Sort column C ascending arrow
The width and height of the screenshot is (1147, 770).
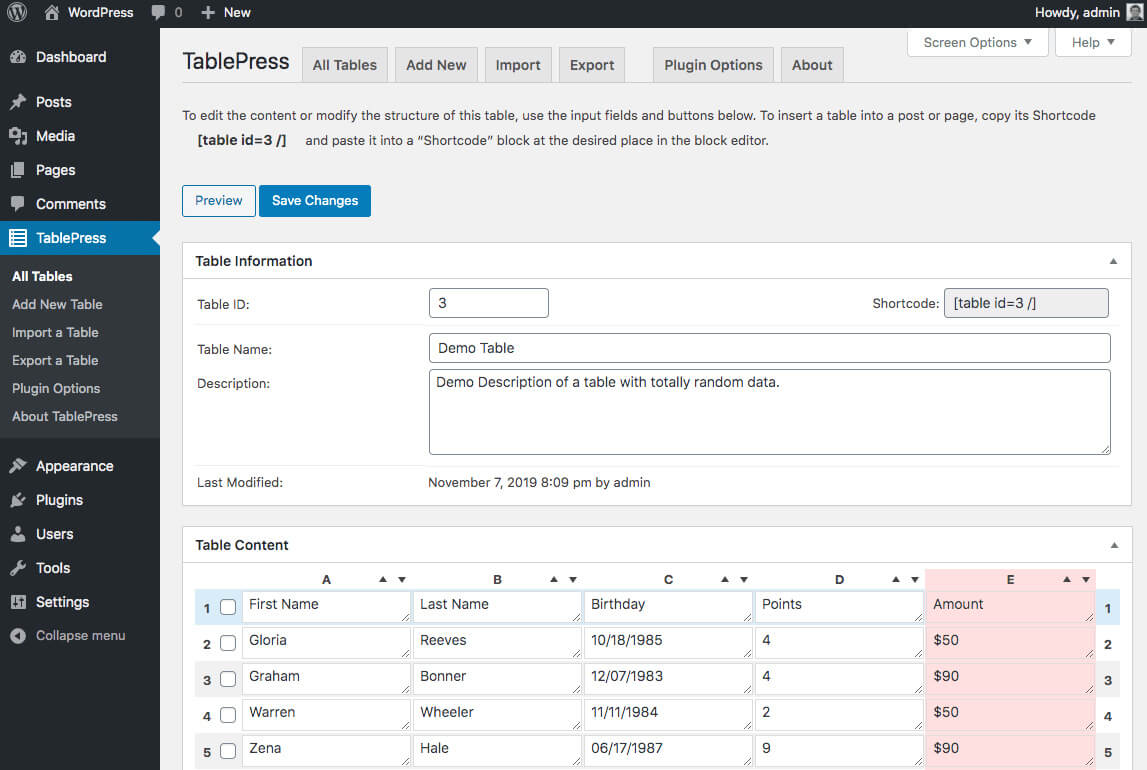725,579
